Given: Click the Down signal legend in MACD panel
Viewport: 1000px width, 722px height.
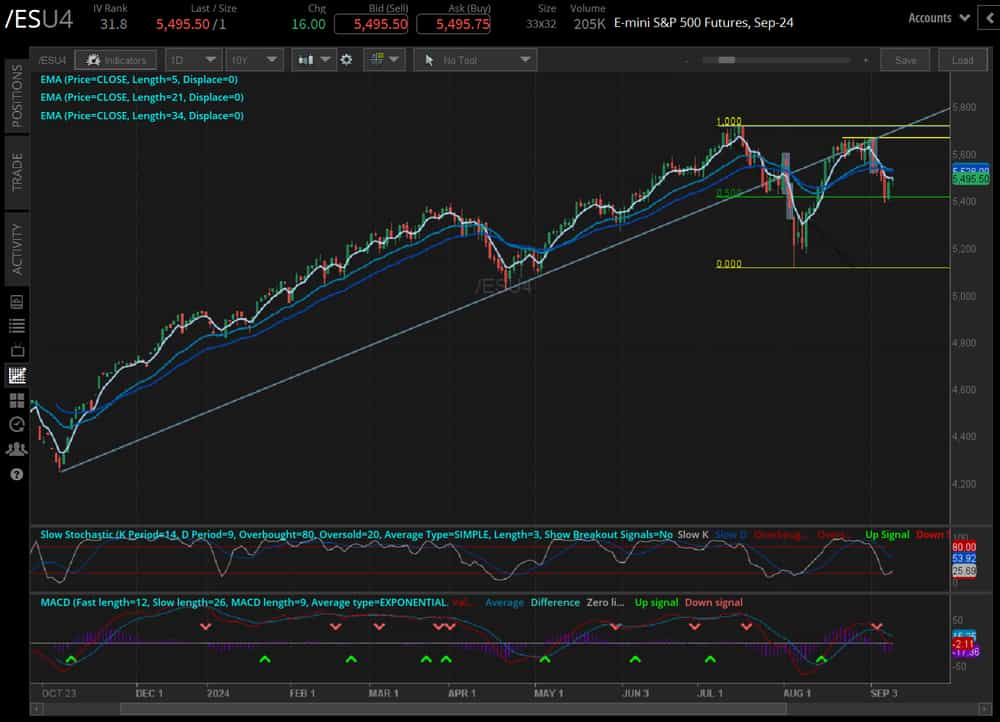Looking at the screenshot, I should pyautogui.click(x=714, y=602).
